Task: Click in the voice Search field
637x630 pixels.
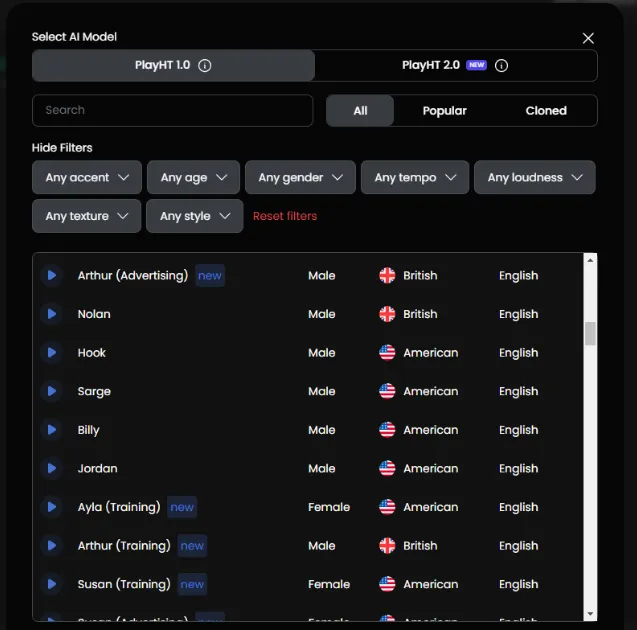Action: 173,110
